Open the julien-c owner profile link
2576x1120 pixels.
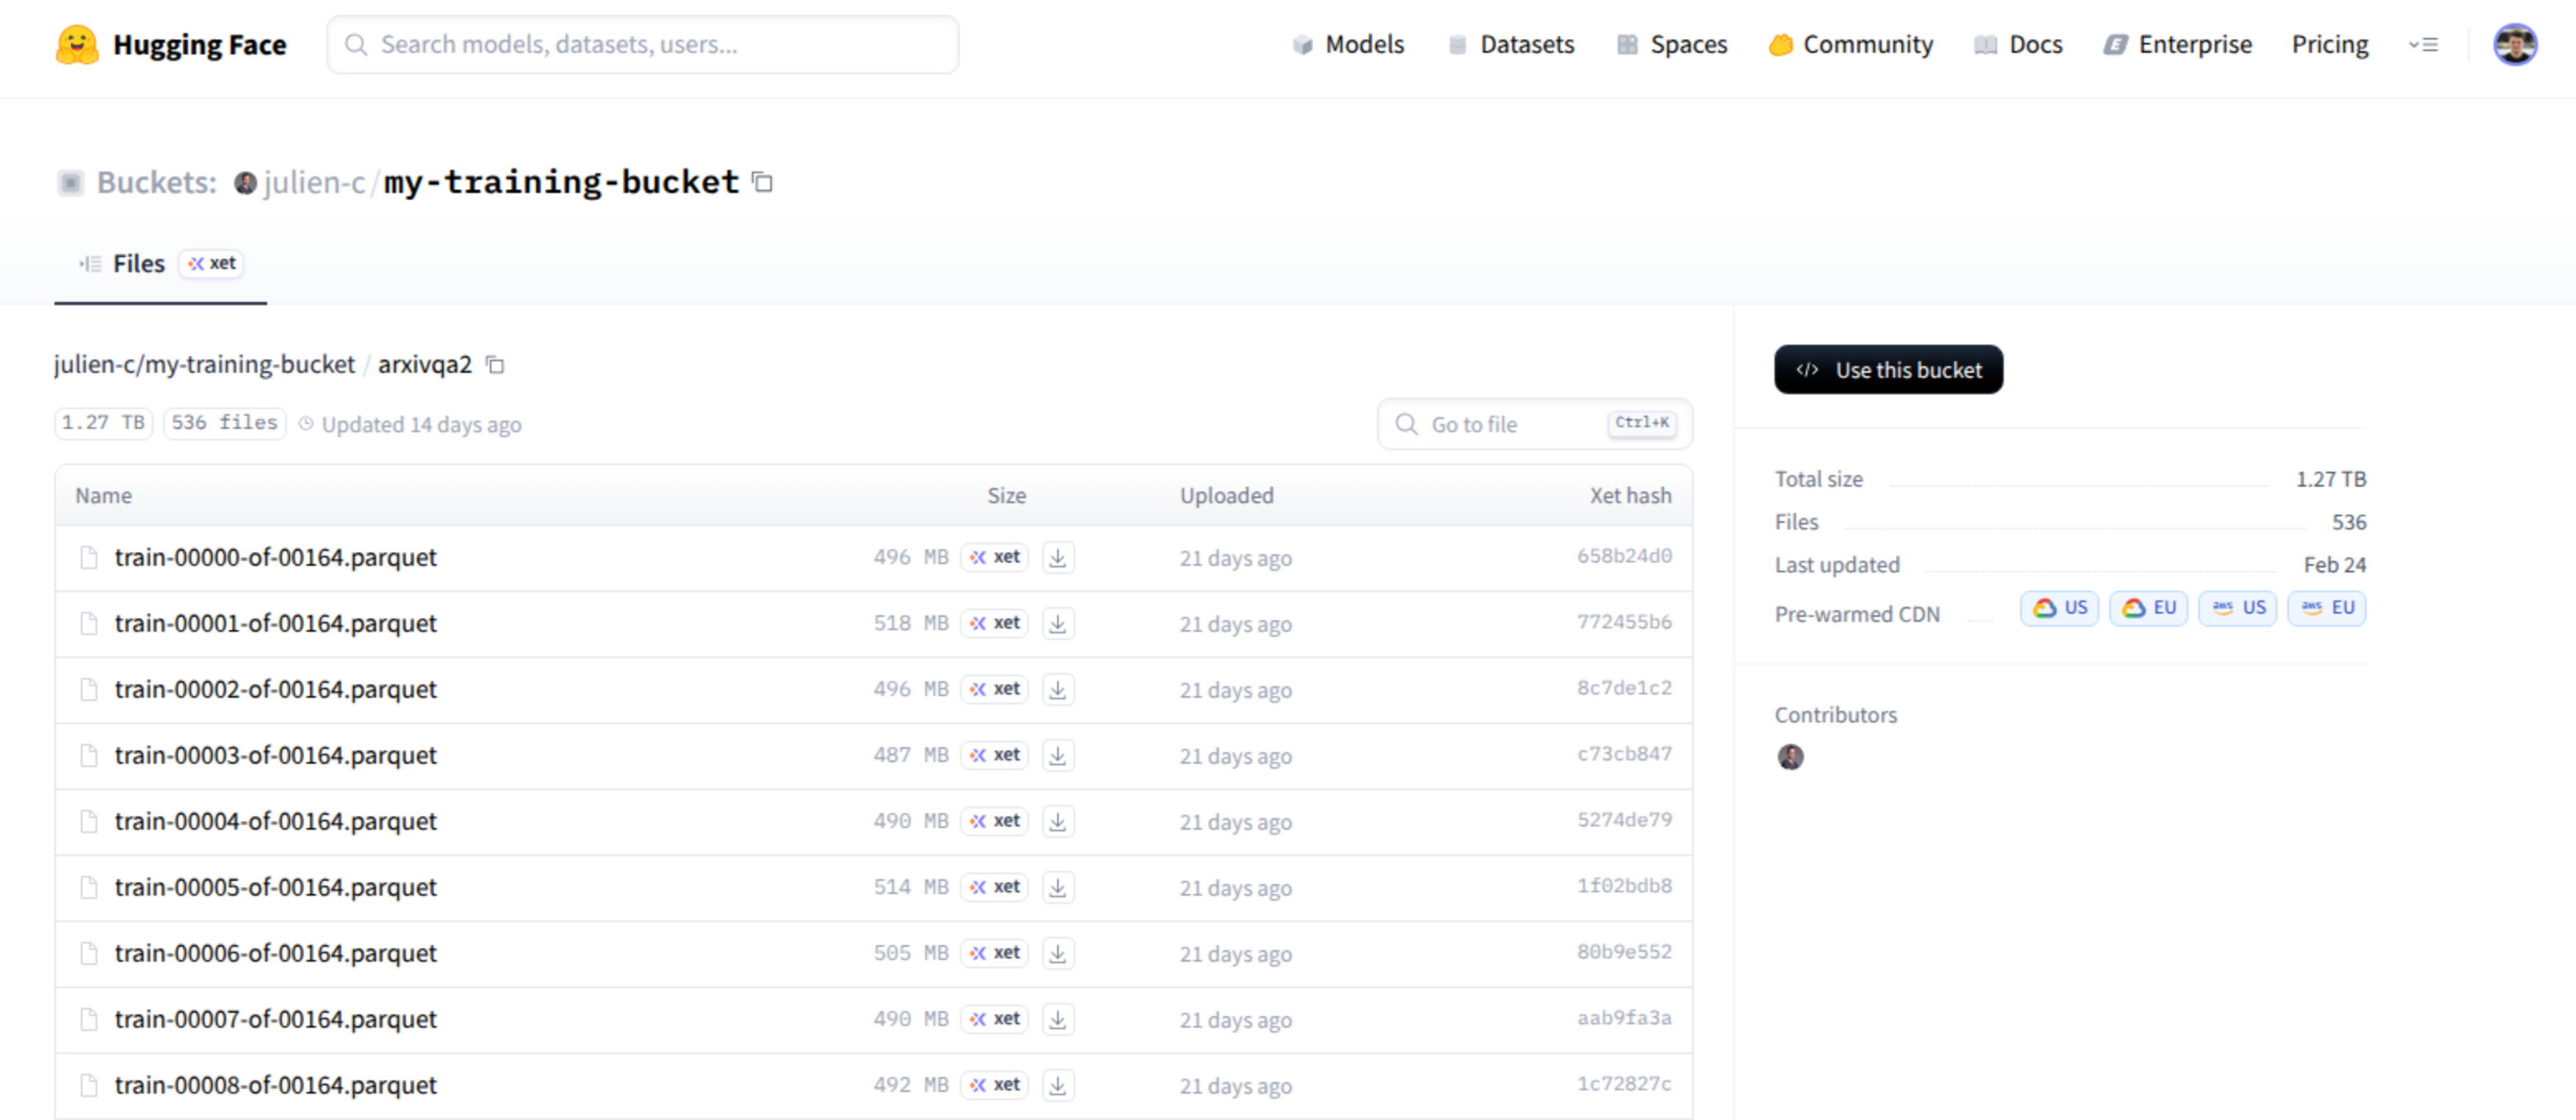pos(314,183)
